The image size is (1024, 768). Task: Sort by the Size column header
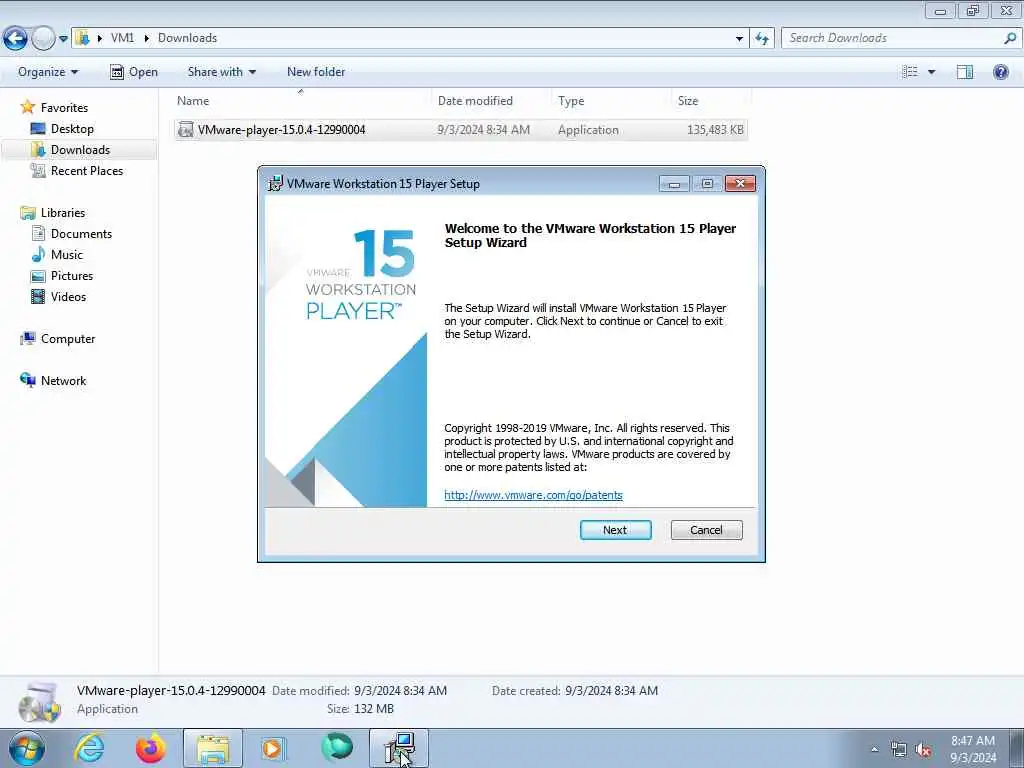pyautogui.click(x=711, y=101)
